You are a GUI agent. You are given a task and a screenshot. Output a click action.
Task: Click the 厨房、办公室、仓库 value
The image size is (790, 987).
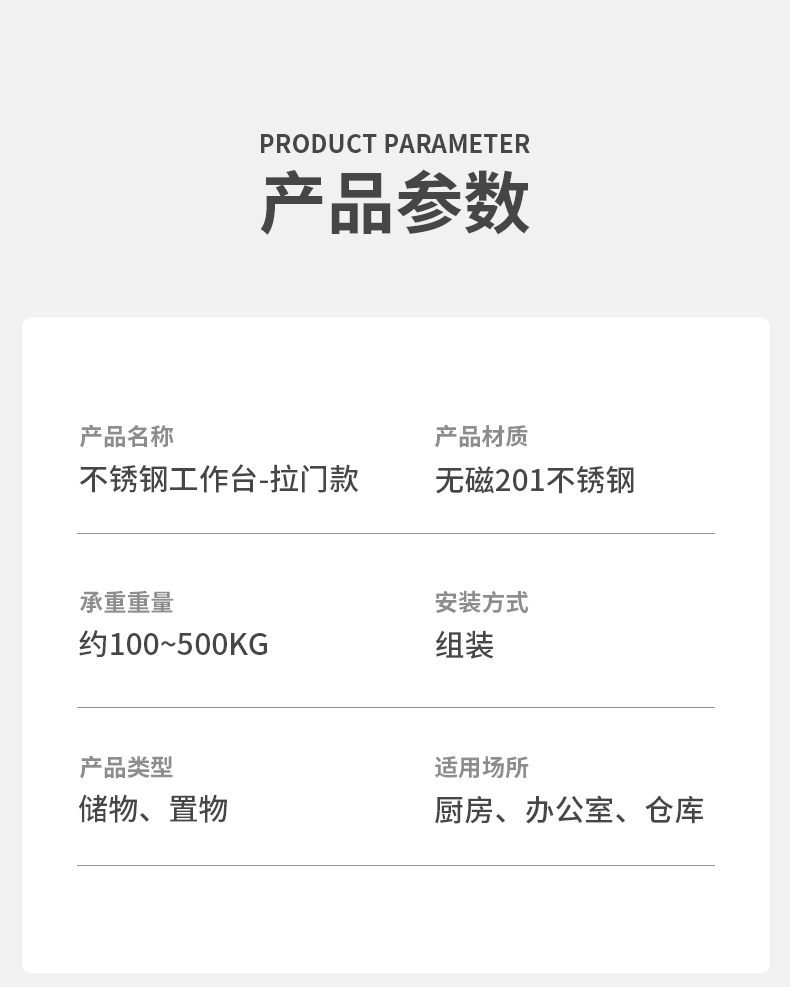click(569, 810)
